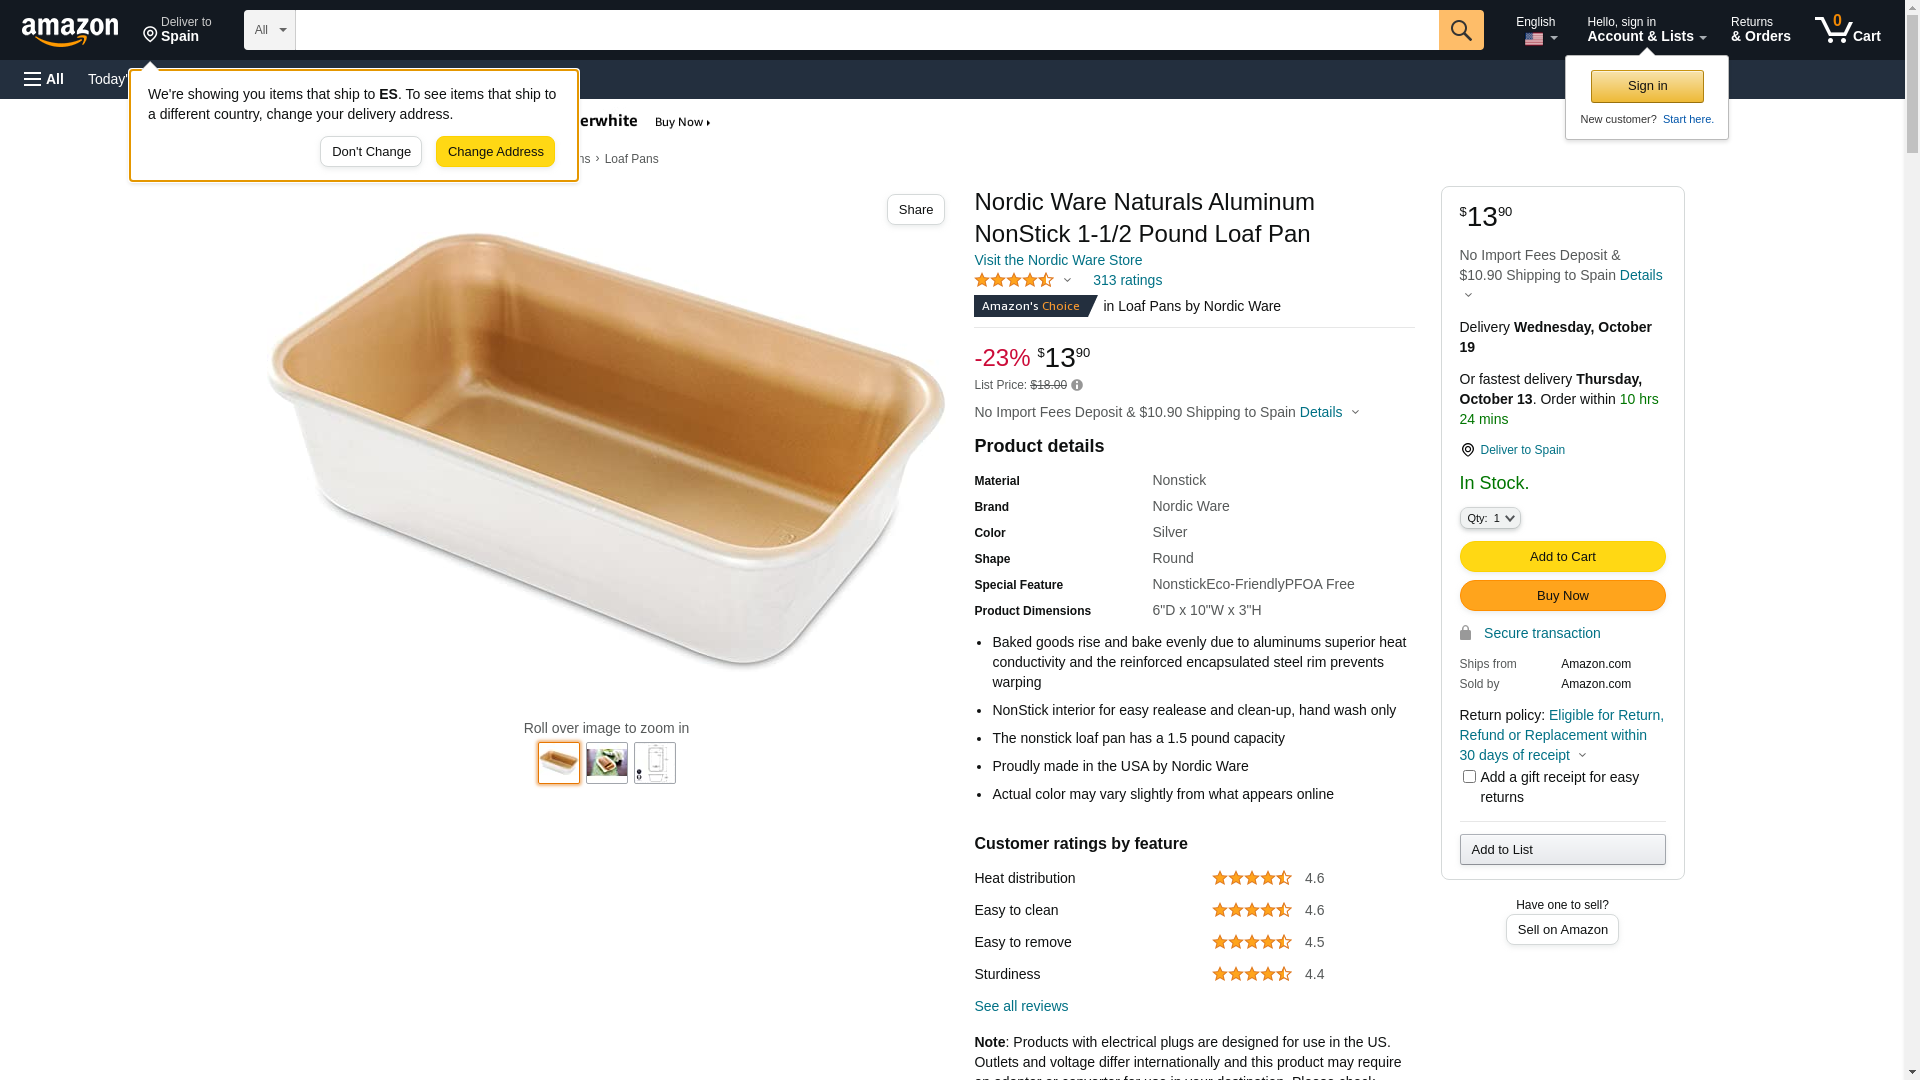
Task: Open the Qty quantity dropdown
Action: click(1490, 518)
